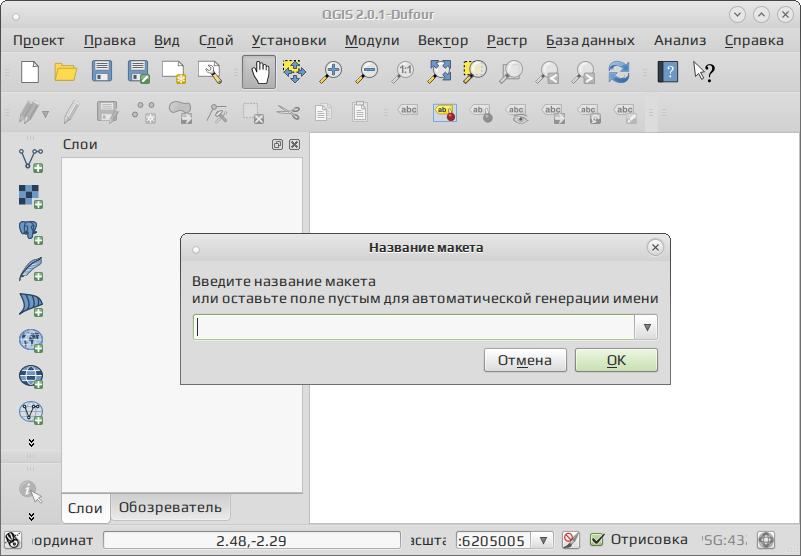Click Toggle editing pencil icon
Image resolution: width=801 pixels, height=556 pixels.
click(72, 112)
